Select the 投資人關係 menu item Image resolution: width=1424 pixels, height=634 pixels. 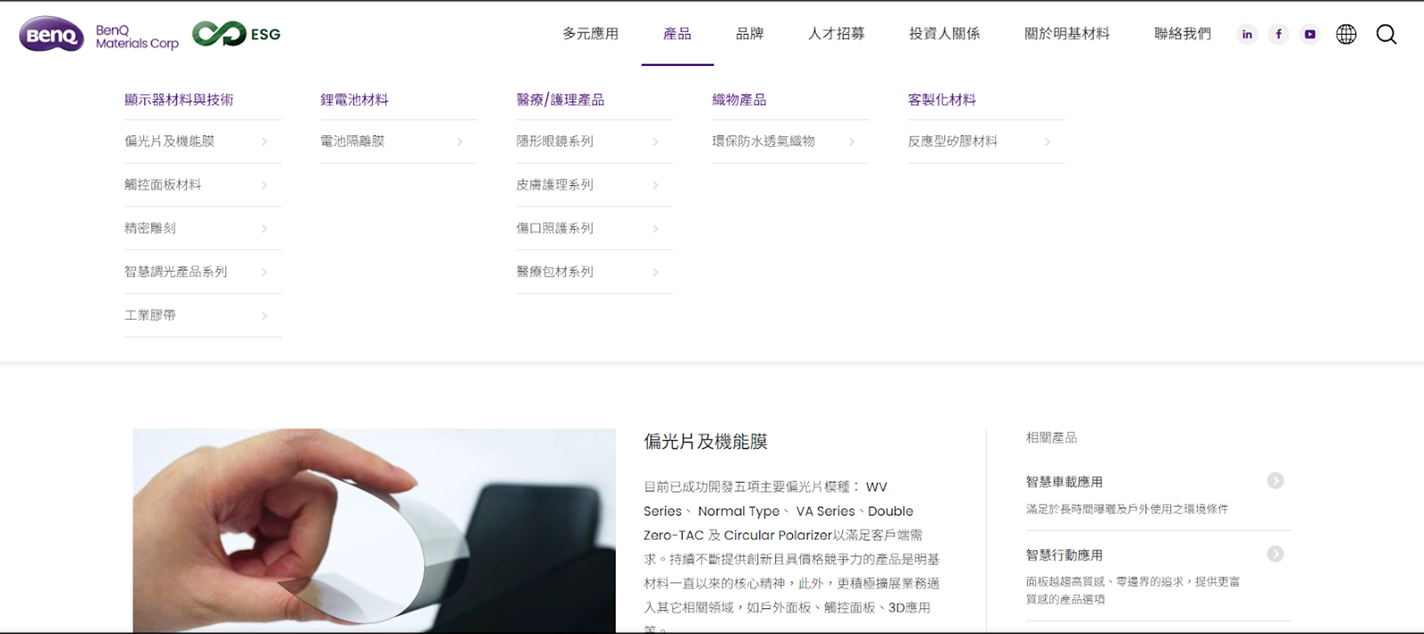click(944, 34)
